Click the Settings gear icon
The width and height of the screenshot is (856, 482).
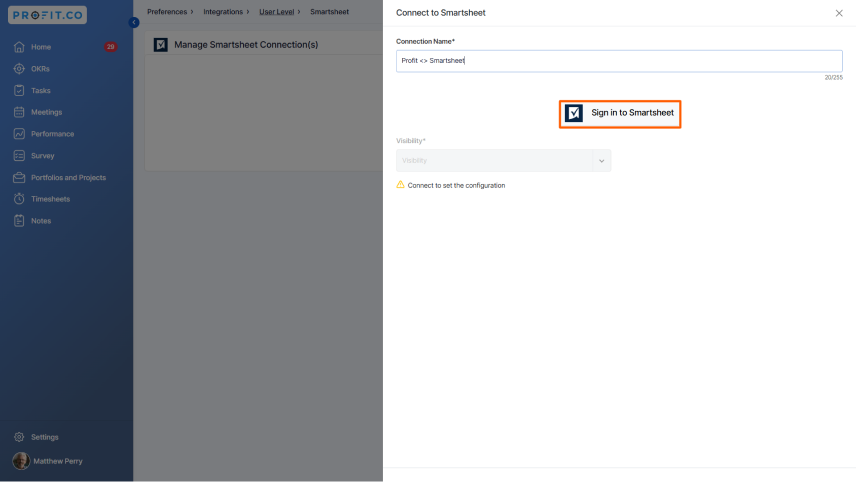pyautogui.click(x=19, y=437)
